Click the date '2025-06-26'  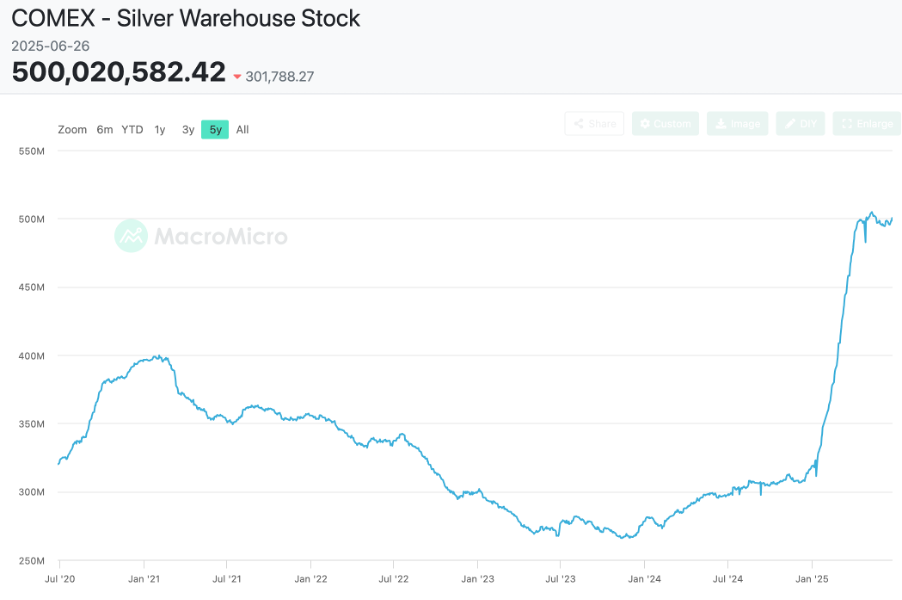(x=51, y=46)
